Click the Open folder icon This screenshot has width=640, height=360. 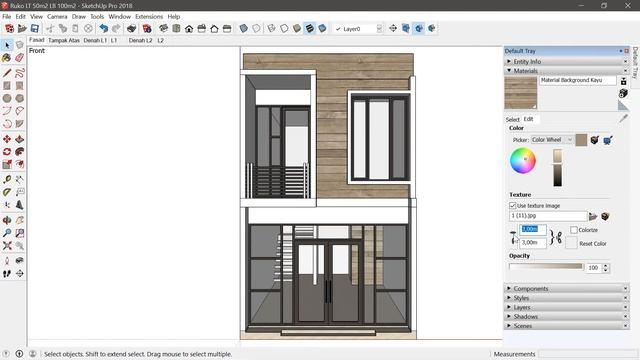[x=22, y=29]
